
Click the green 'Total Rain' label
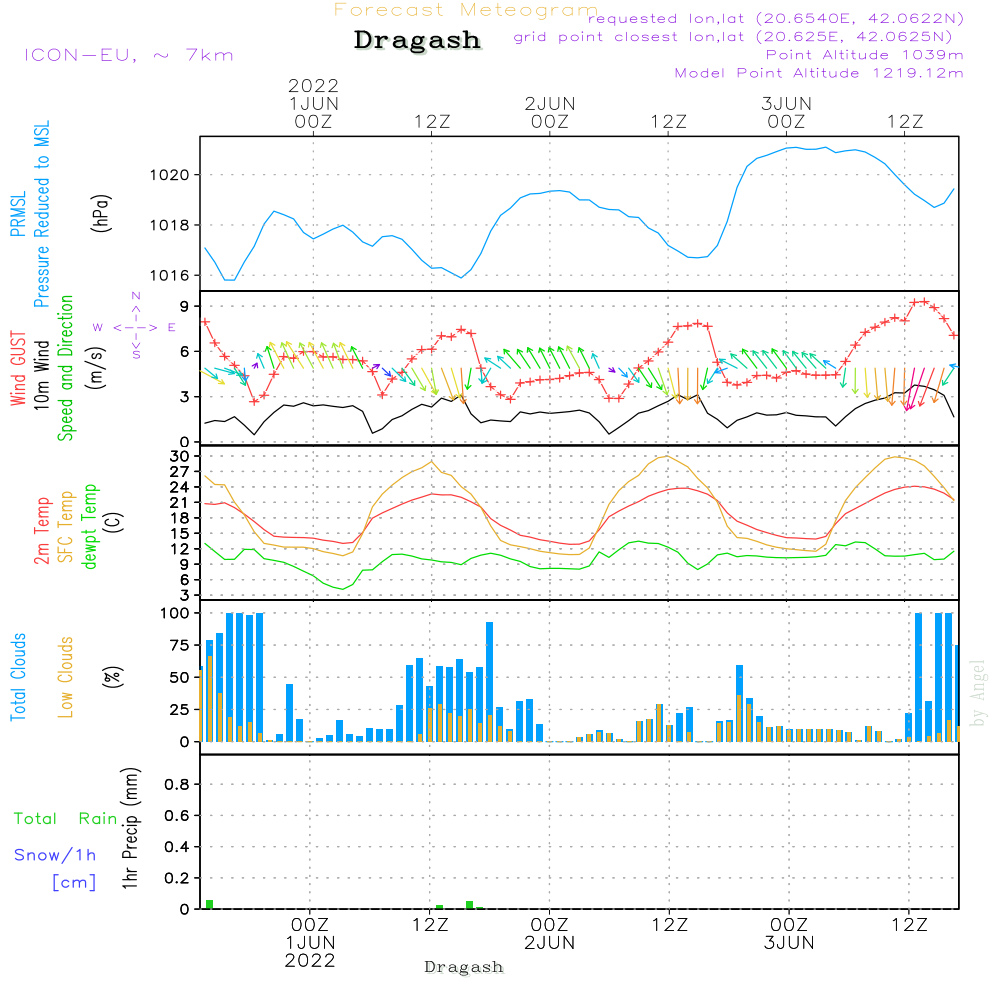[66, 819]
